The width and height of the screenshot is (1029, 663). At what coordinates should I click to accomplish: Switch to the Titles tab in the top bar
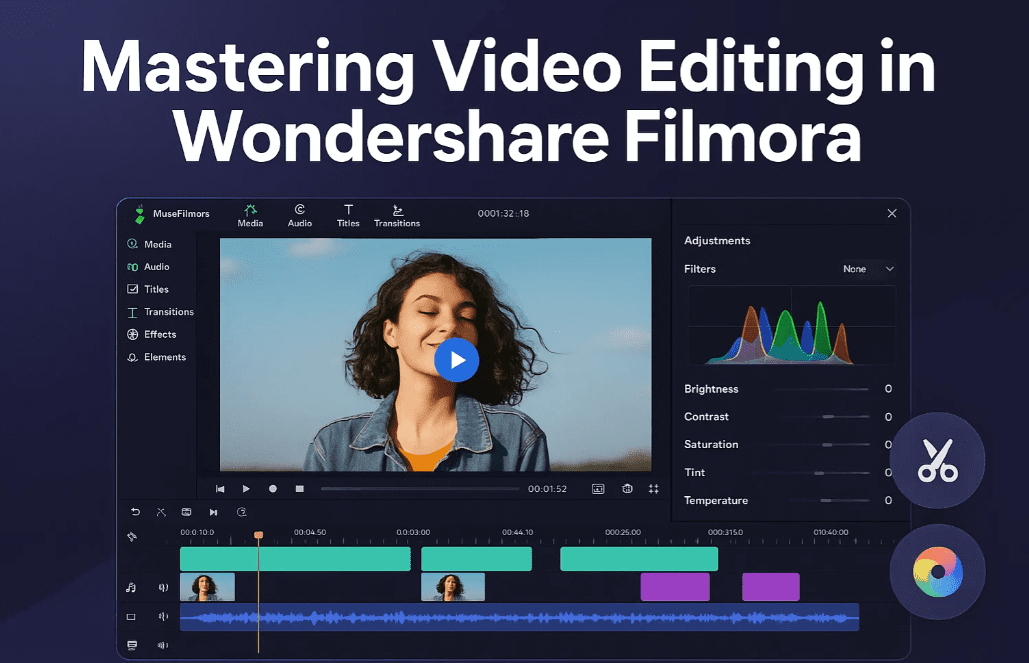point(348,215)
